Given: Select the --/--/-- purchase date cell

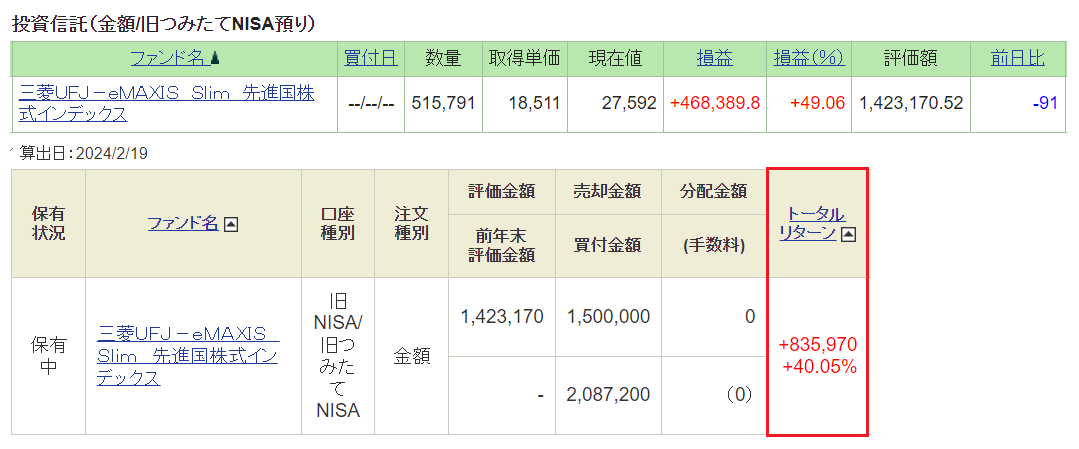Looking at the screenshot, I should (x=371, y=104).
